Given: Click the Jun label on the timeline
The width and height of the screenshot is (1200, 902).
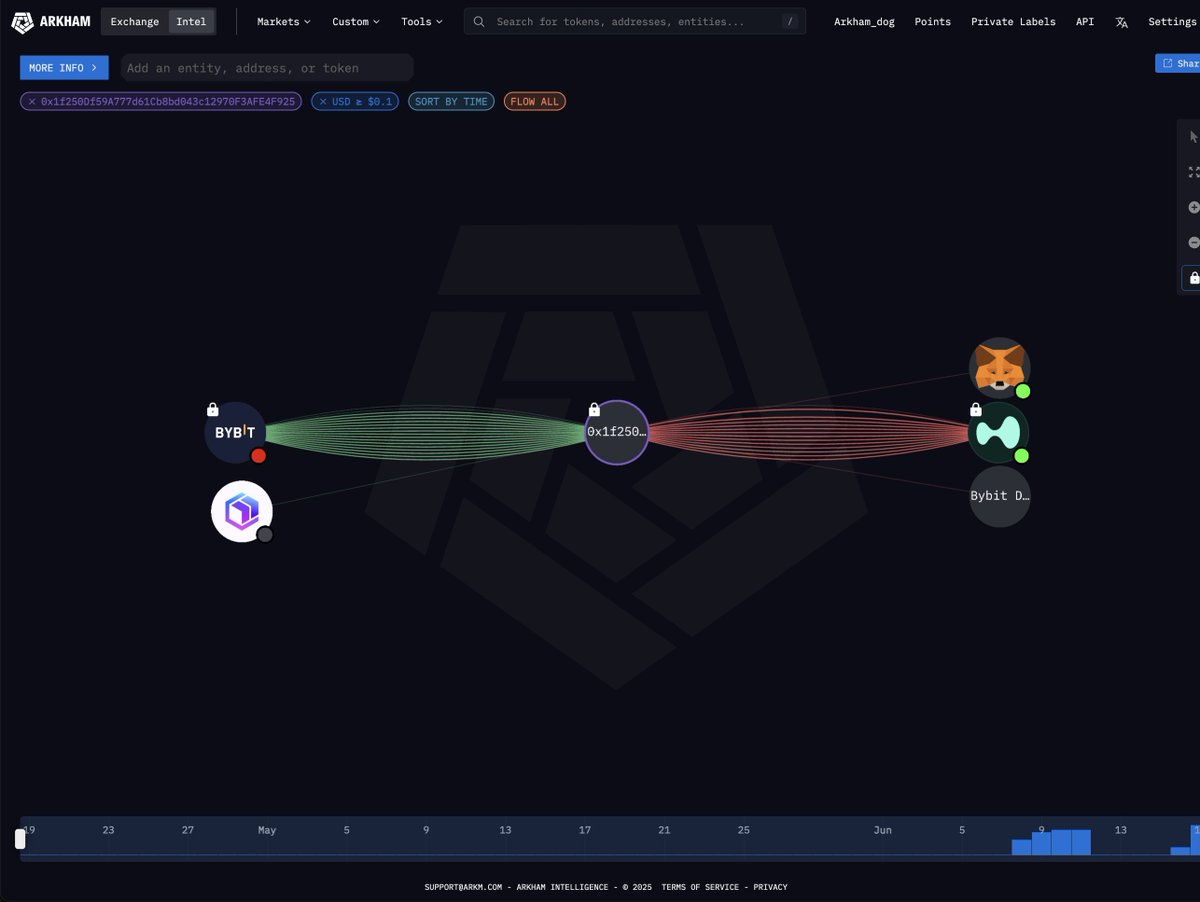Looking at the screenshot, I should (x=882, y=830).
